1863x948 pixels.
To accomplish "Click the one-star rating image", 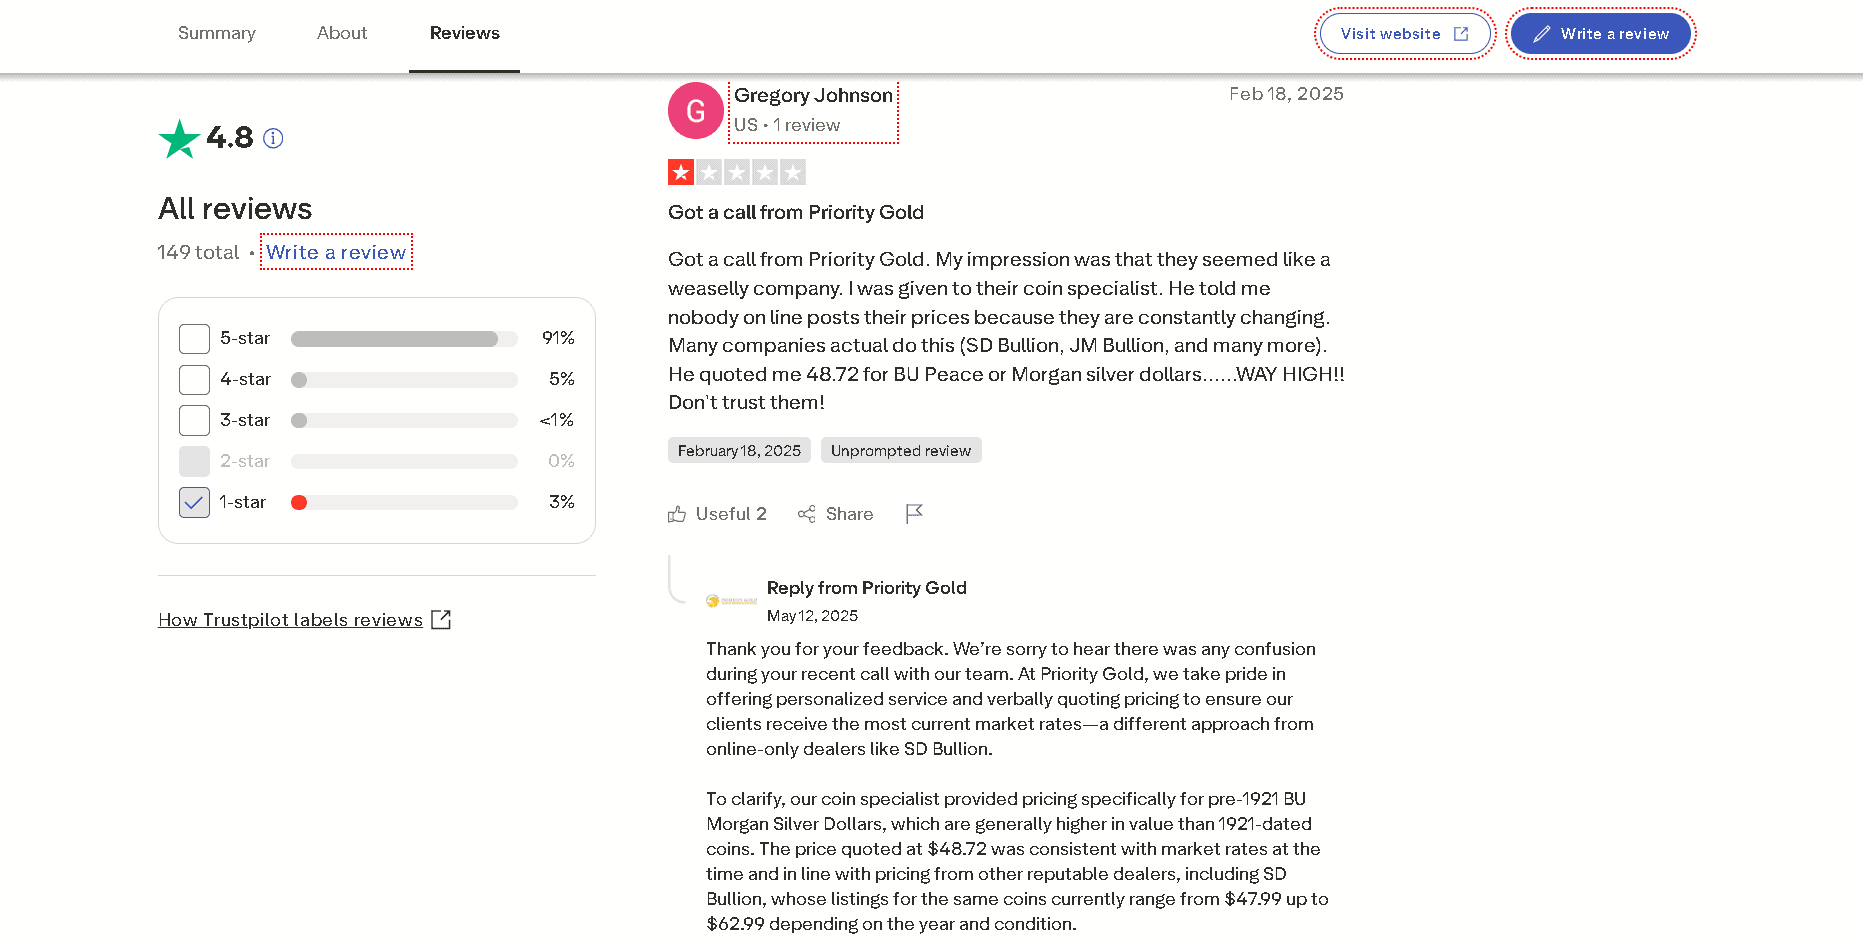I will (737, 173).
